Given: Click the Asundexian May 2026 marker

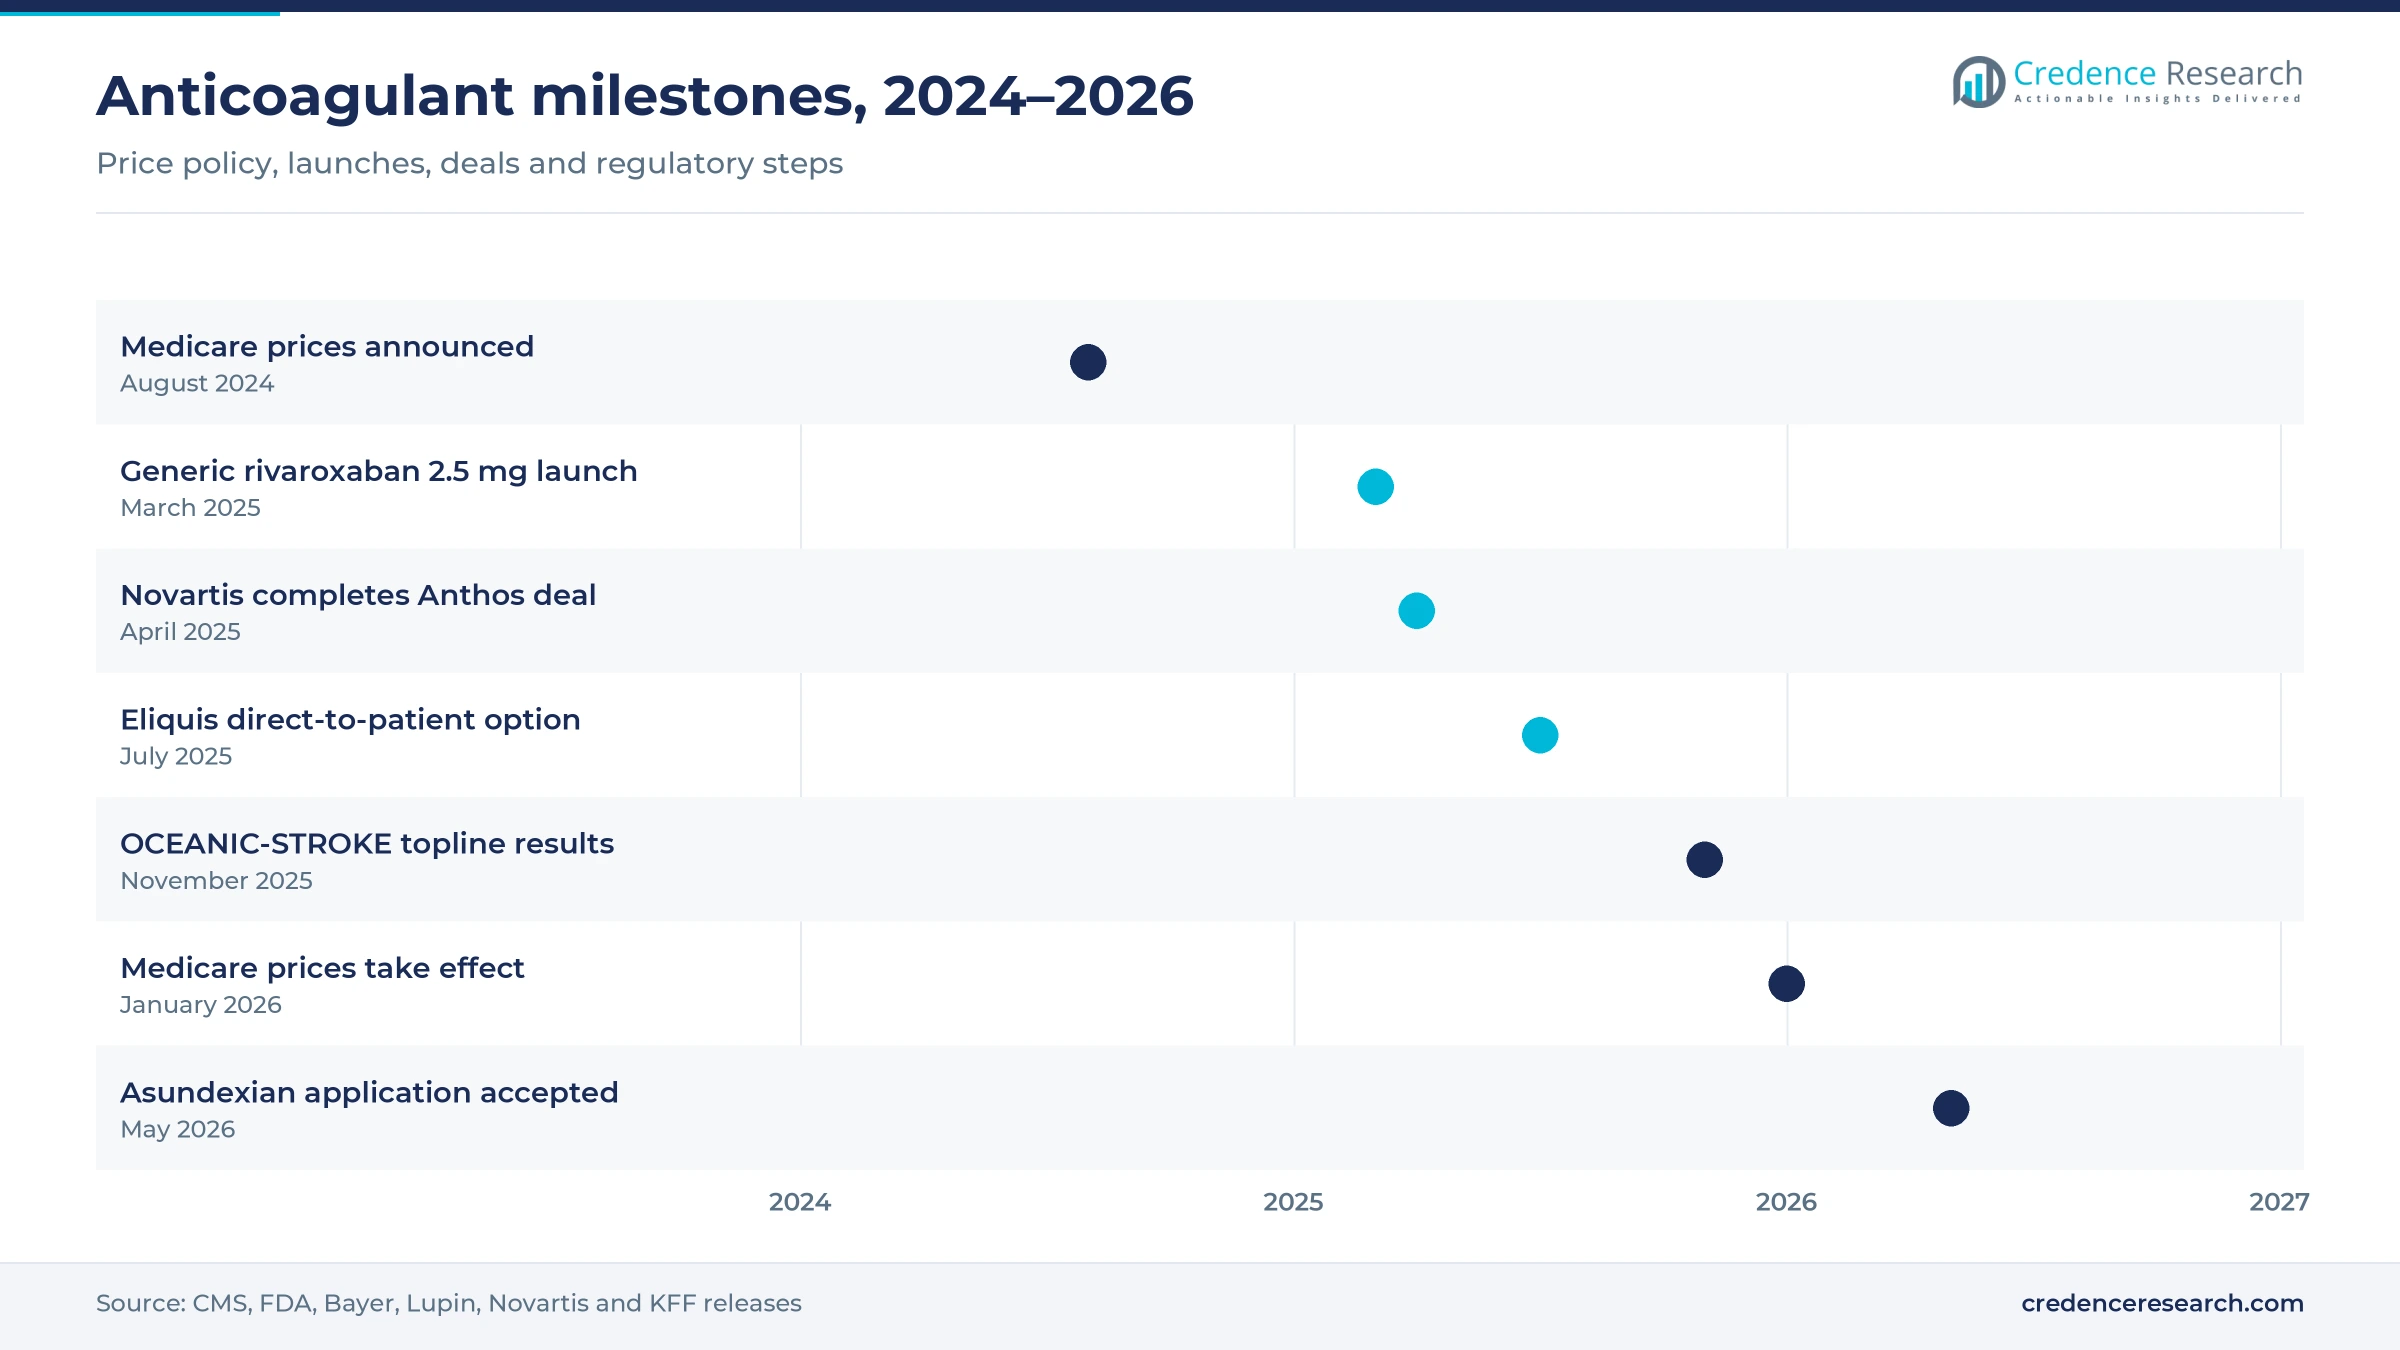Looking at the screenshot, I should [1951, 1108].
